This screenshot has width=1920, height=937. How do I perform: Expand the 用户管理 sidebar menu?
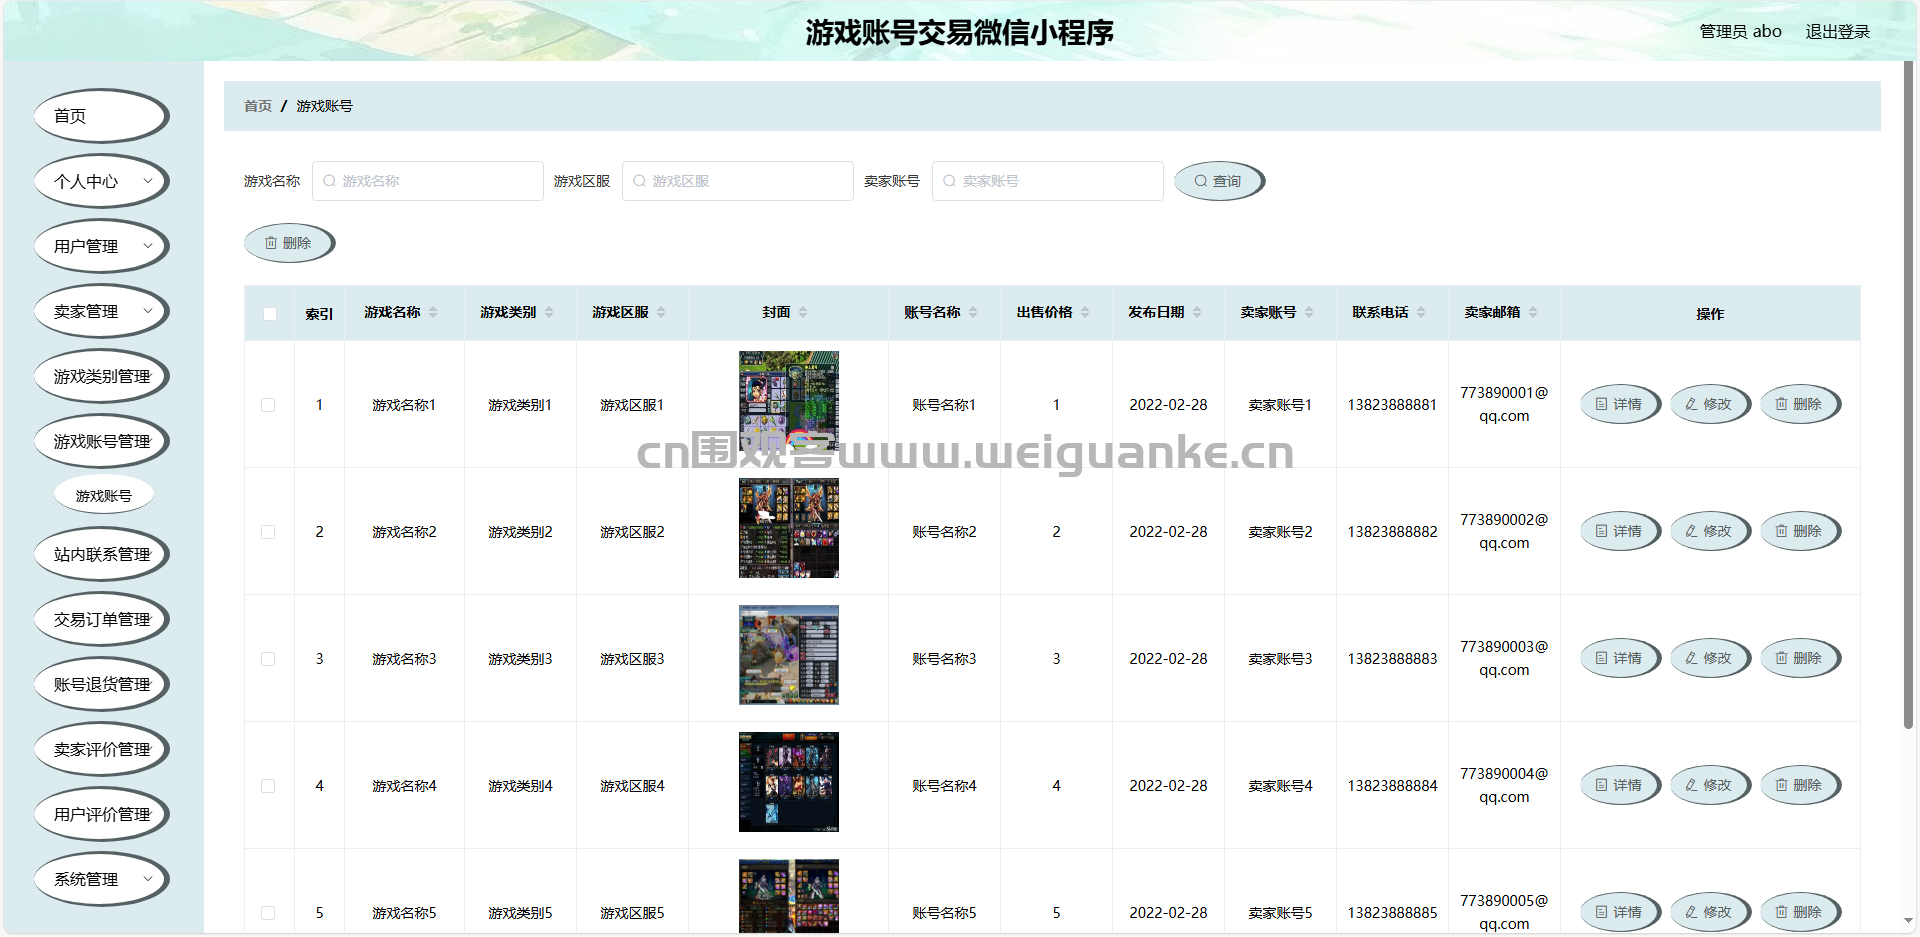(102, 246)
